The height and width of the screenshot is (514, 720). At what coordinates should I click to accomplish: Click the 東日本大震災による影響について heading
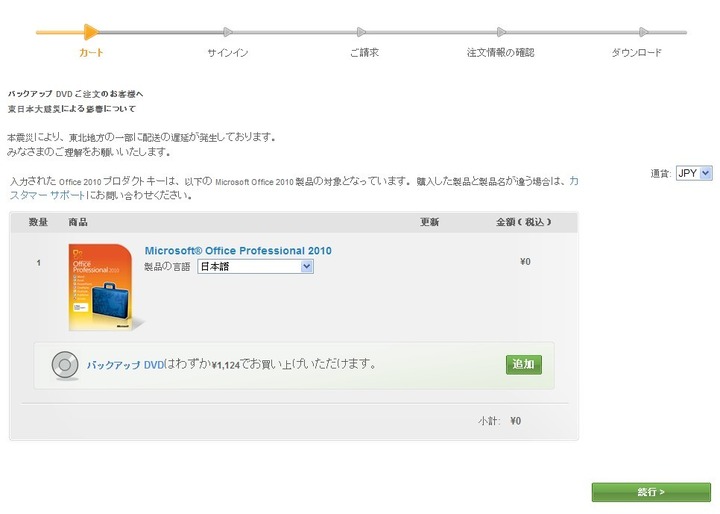click(x=72, y=109)
